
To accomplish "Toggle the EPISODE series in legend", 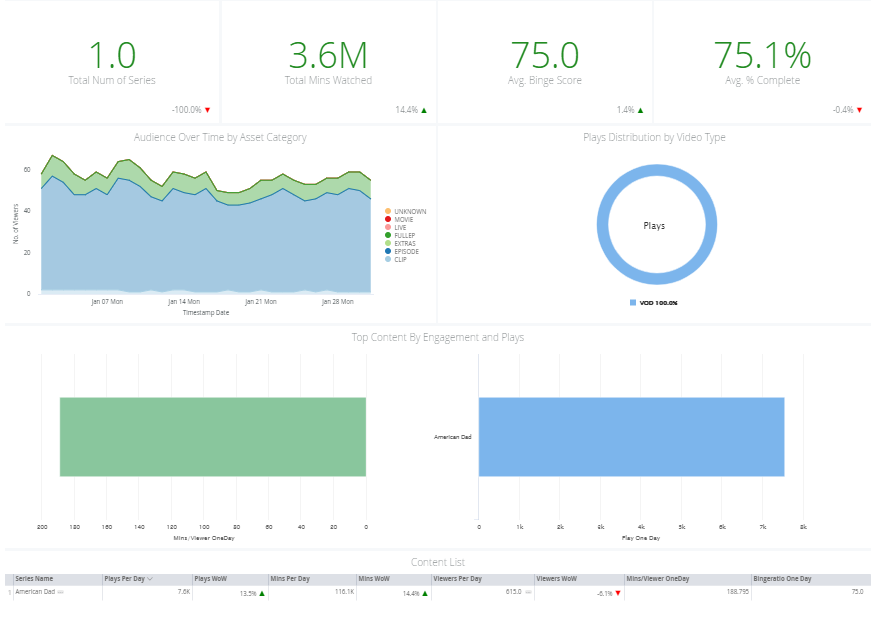I will coord(402,252).
